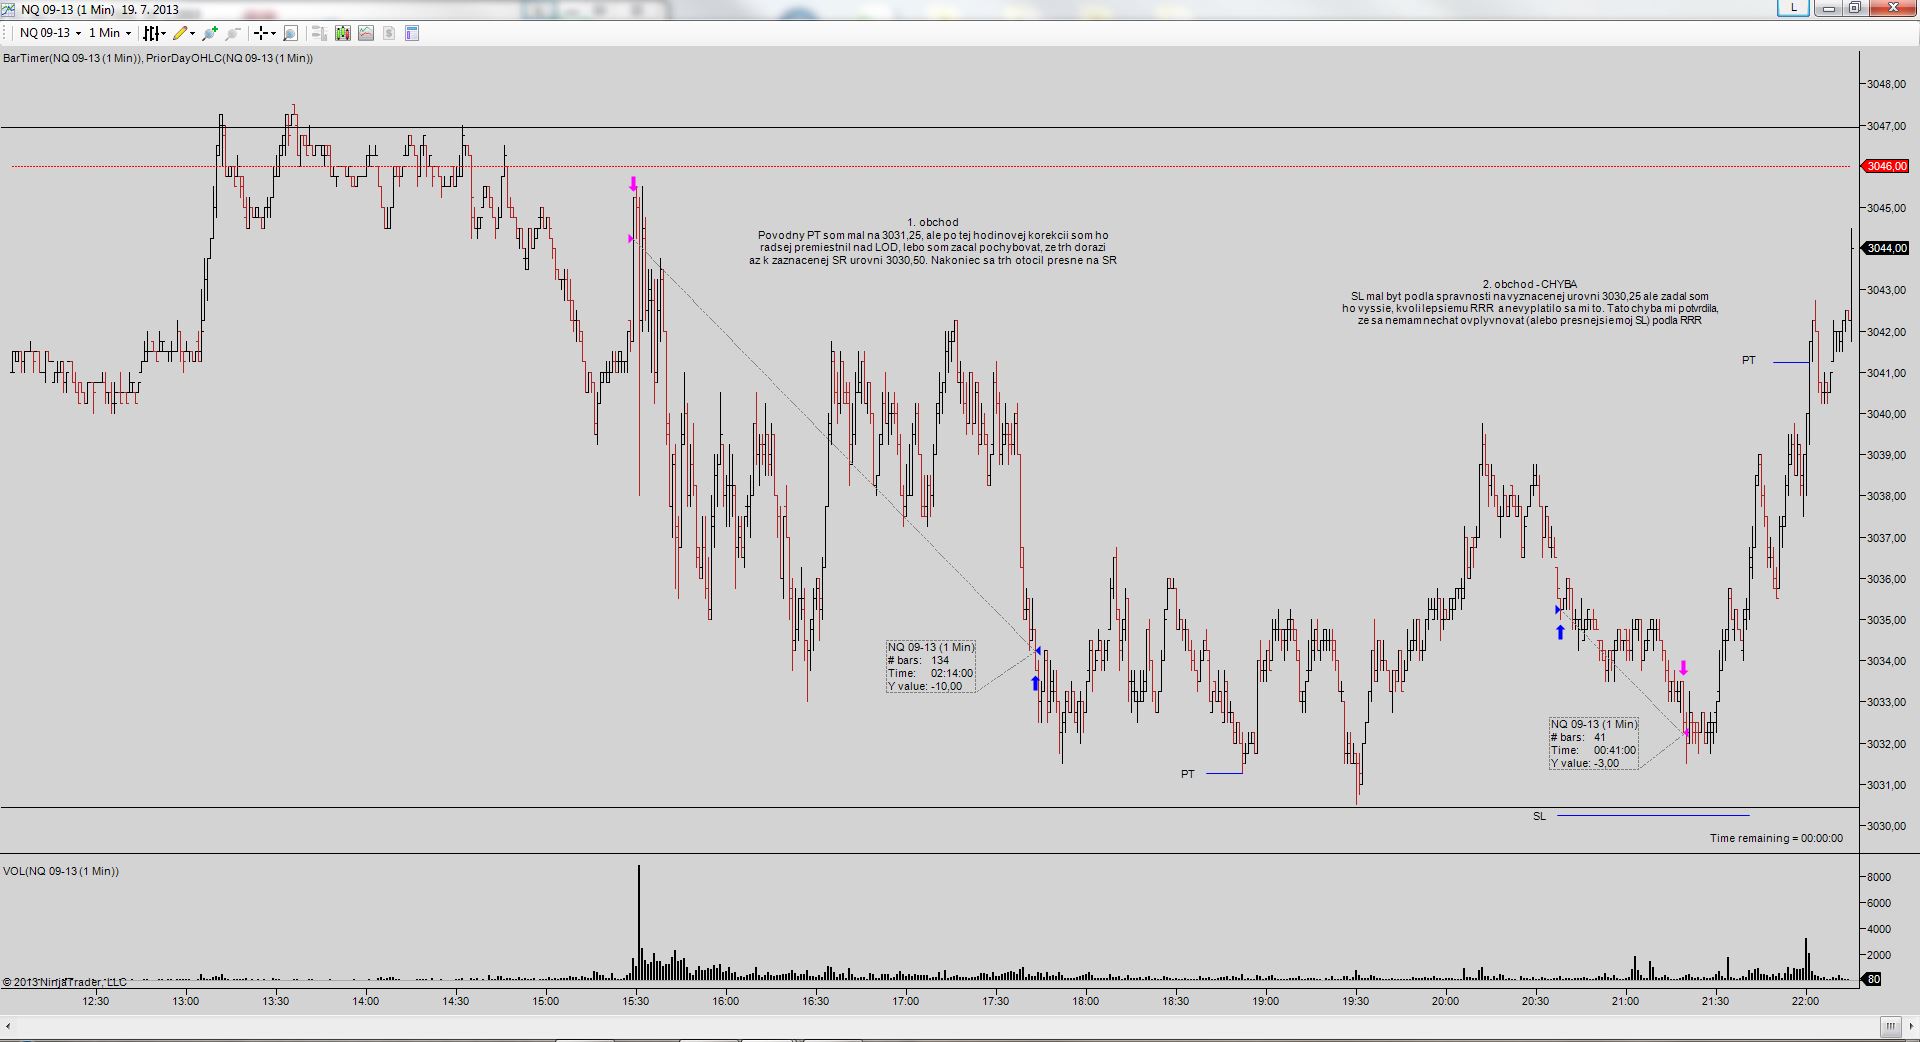Select the magenta sell arrow near 21:19
Screen dimensions: 1920x1042
[x=1684, y=668]
